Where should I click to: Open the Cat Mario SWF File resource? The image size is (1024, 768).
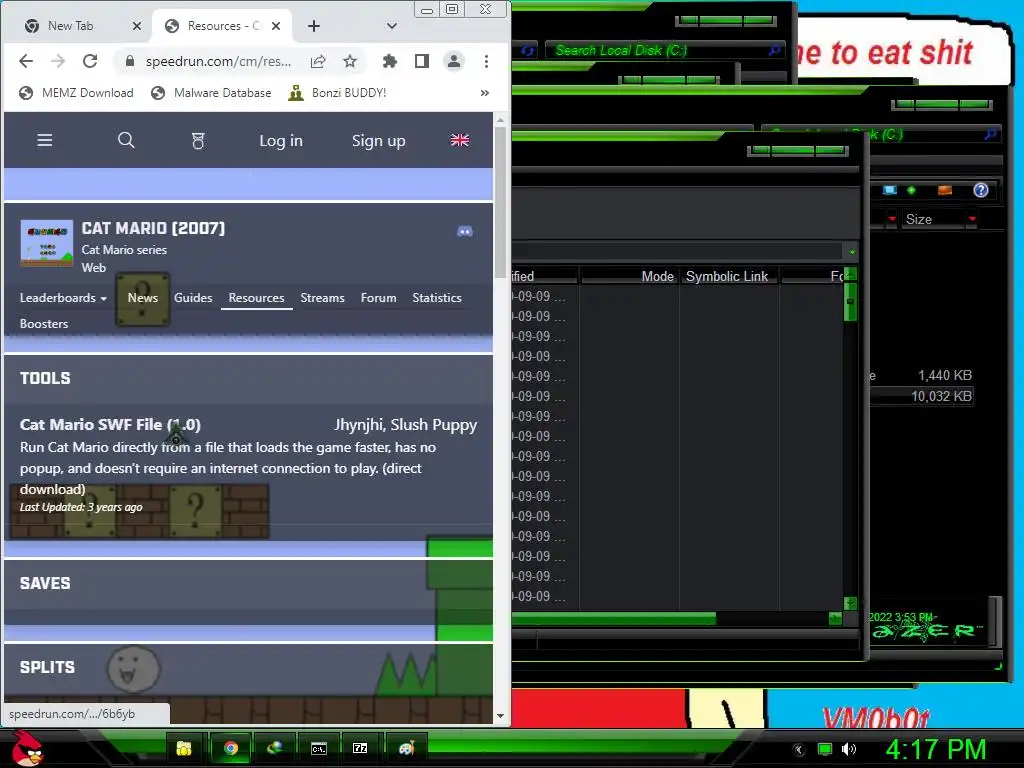click(110, 424)
